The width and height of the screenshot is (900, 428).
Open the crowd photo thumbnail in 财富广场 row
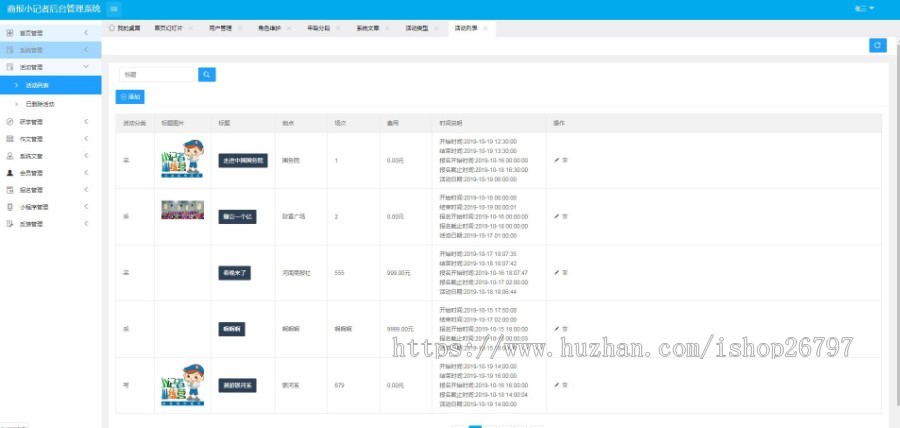(x=183, y=209)
